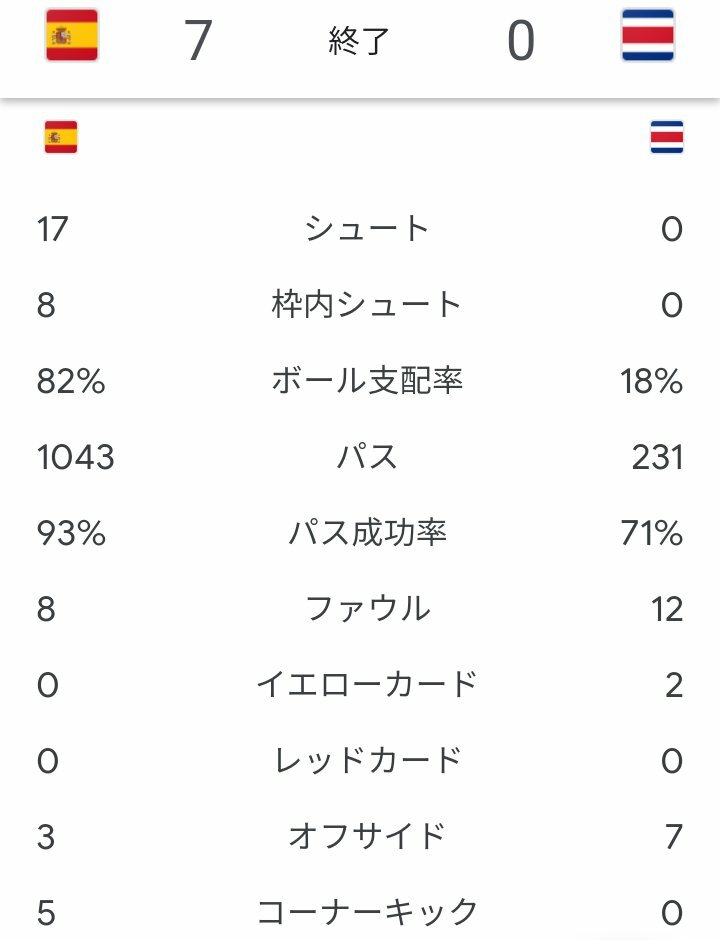Image resolution: width=720 pixels, height=940 pixels.
Task: Tap the large Costa Rica flag in header
Action: coord(647,35)
